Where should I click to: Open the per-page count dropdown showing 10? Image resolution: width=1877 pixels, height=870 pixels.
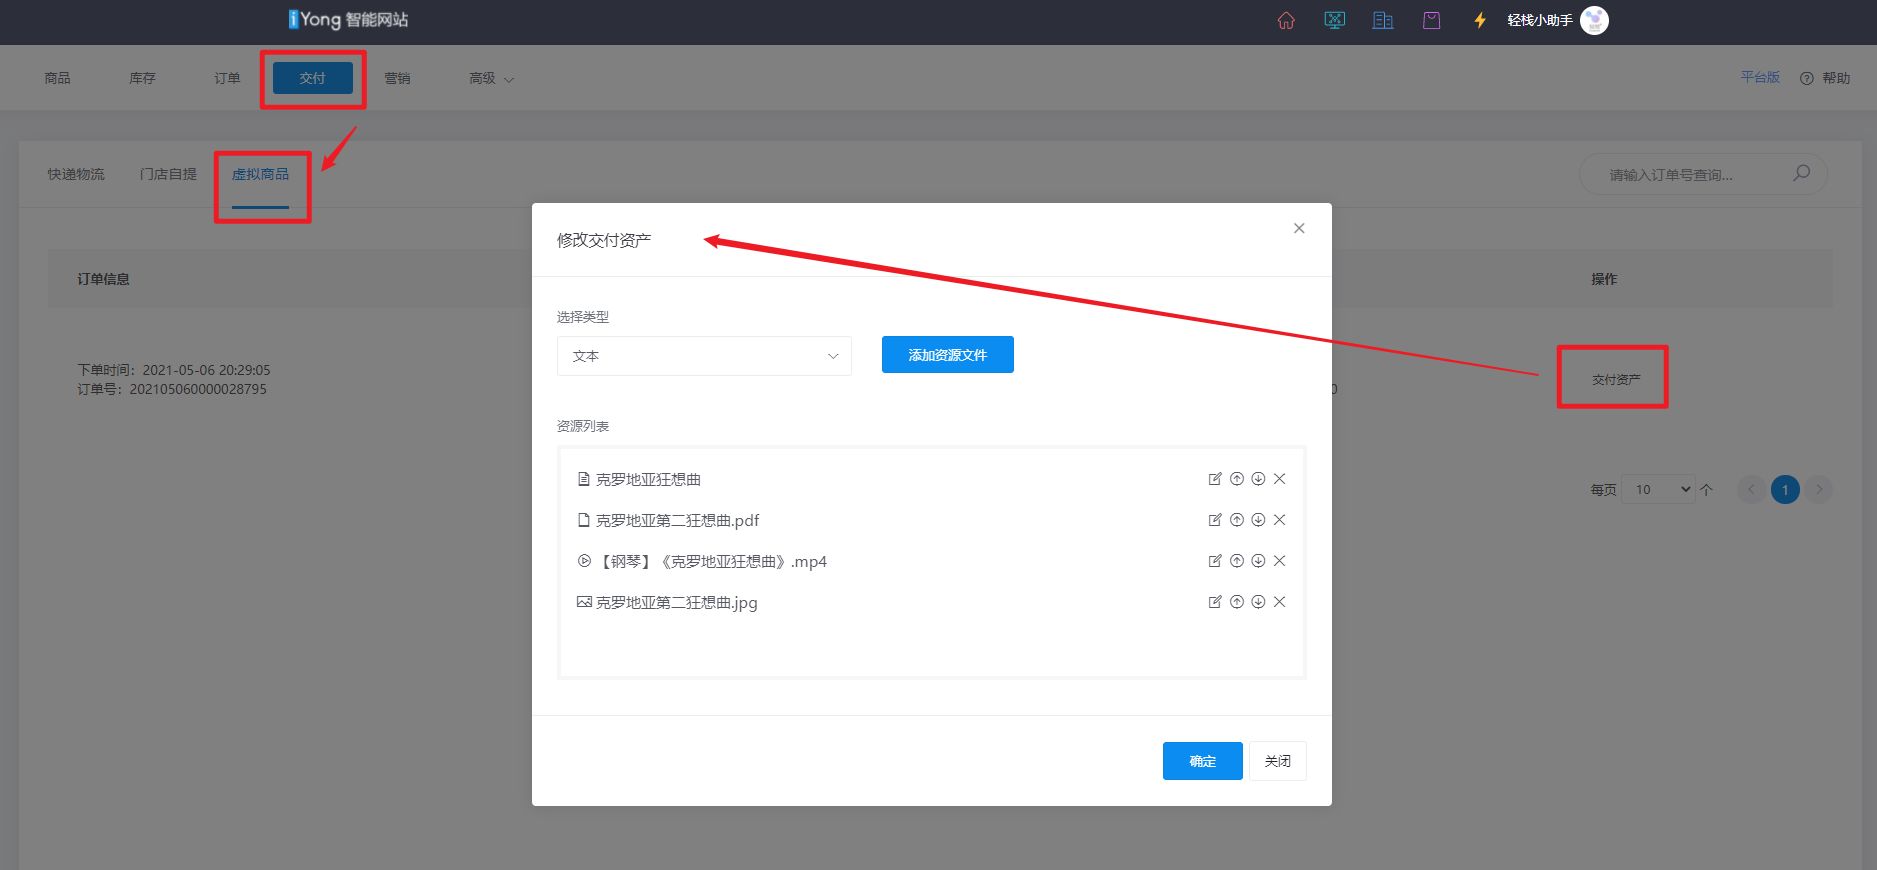coord(1658,489)
